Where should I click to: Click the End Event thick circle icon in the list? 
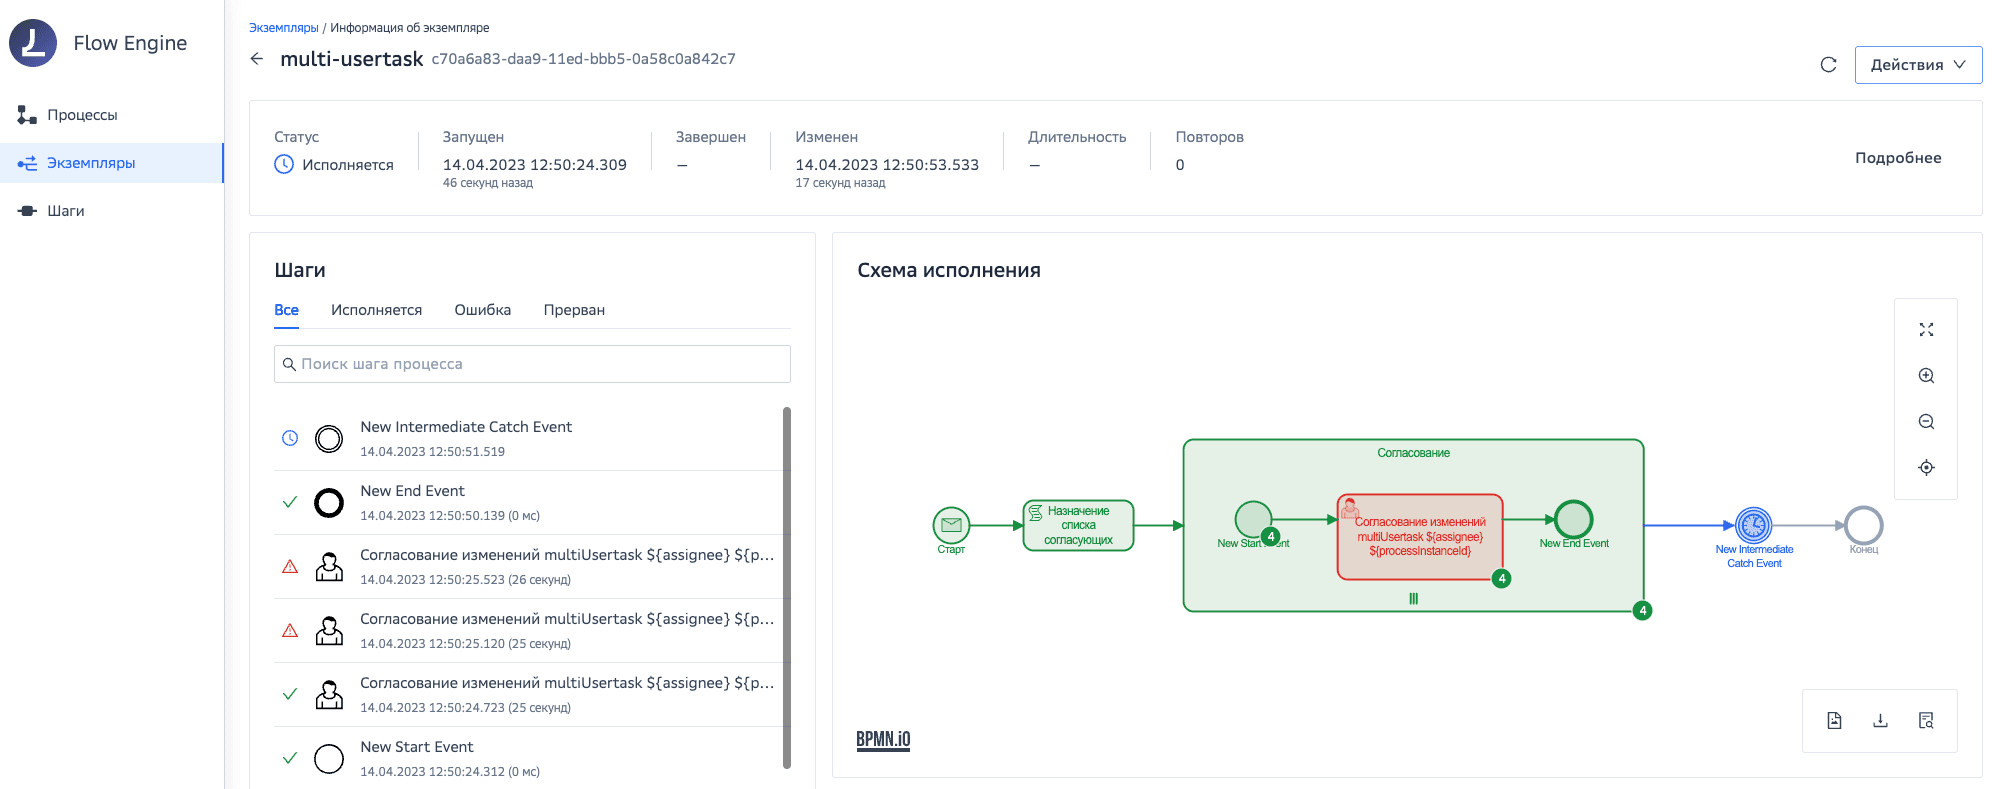[329, 503]
